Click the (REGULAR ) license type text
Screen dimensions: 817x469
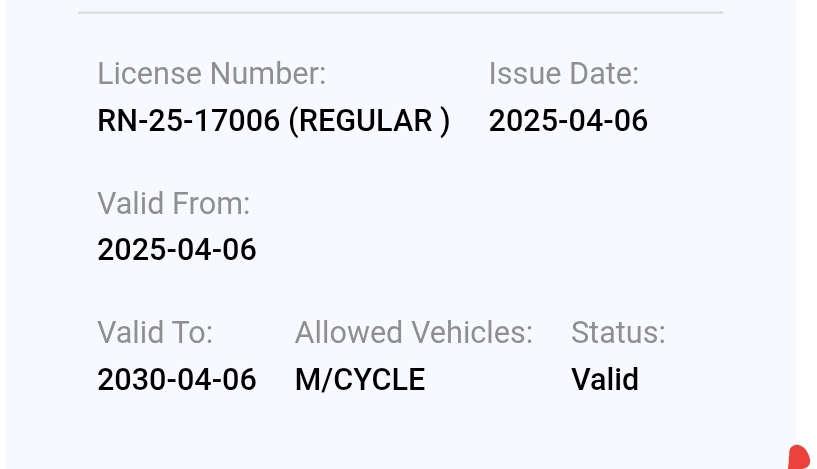(369, 121)
